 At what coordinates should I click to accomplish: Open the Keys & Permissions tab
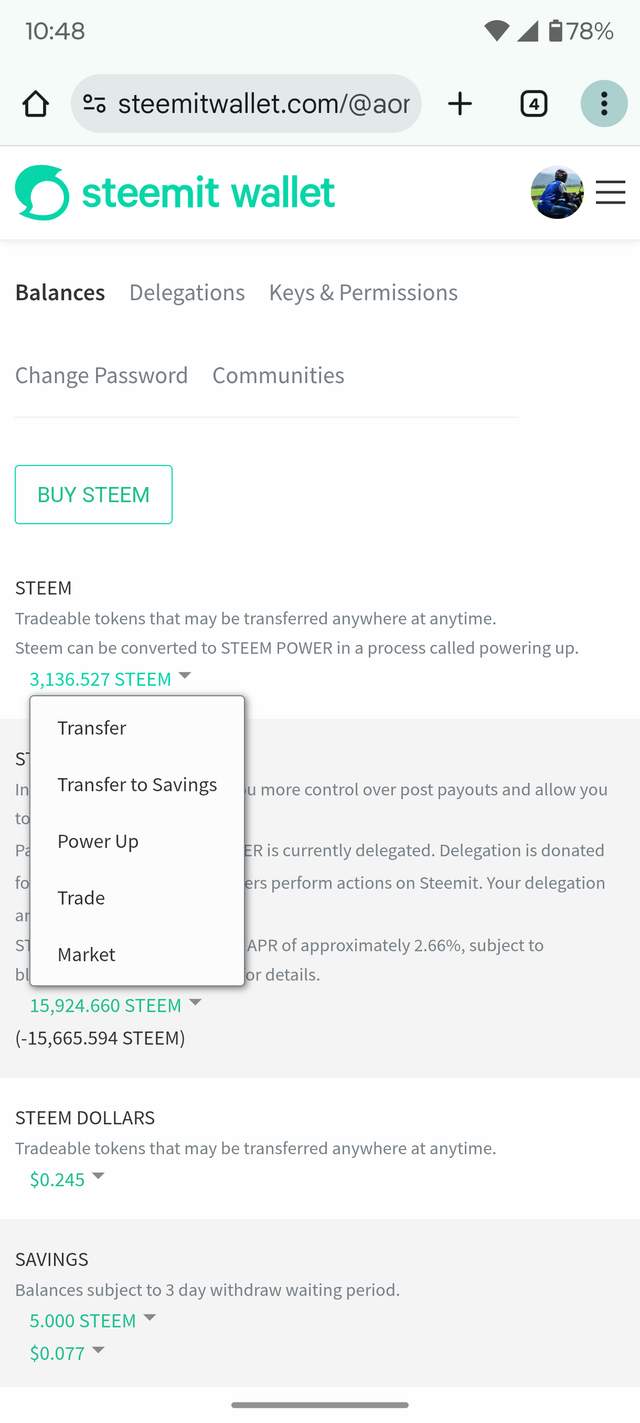(x=363, y=293)
